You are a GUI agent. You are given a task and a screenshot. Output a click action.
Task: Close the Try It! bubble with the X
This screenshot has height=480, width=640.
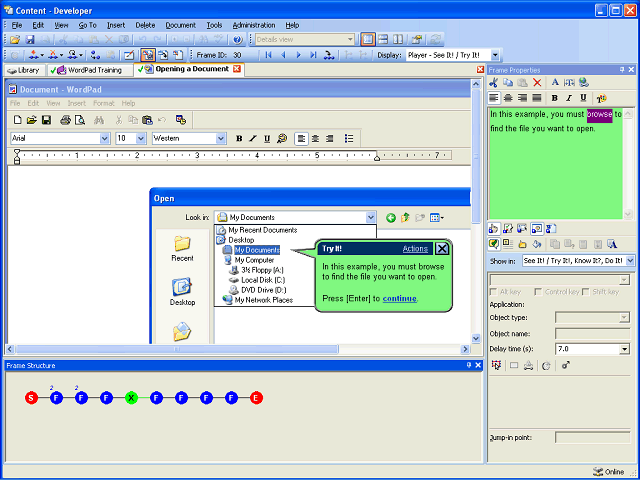442,248
